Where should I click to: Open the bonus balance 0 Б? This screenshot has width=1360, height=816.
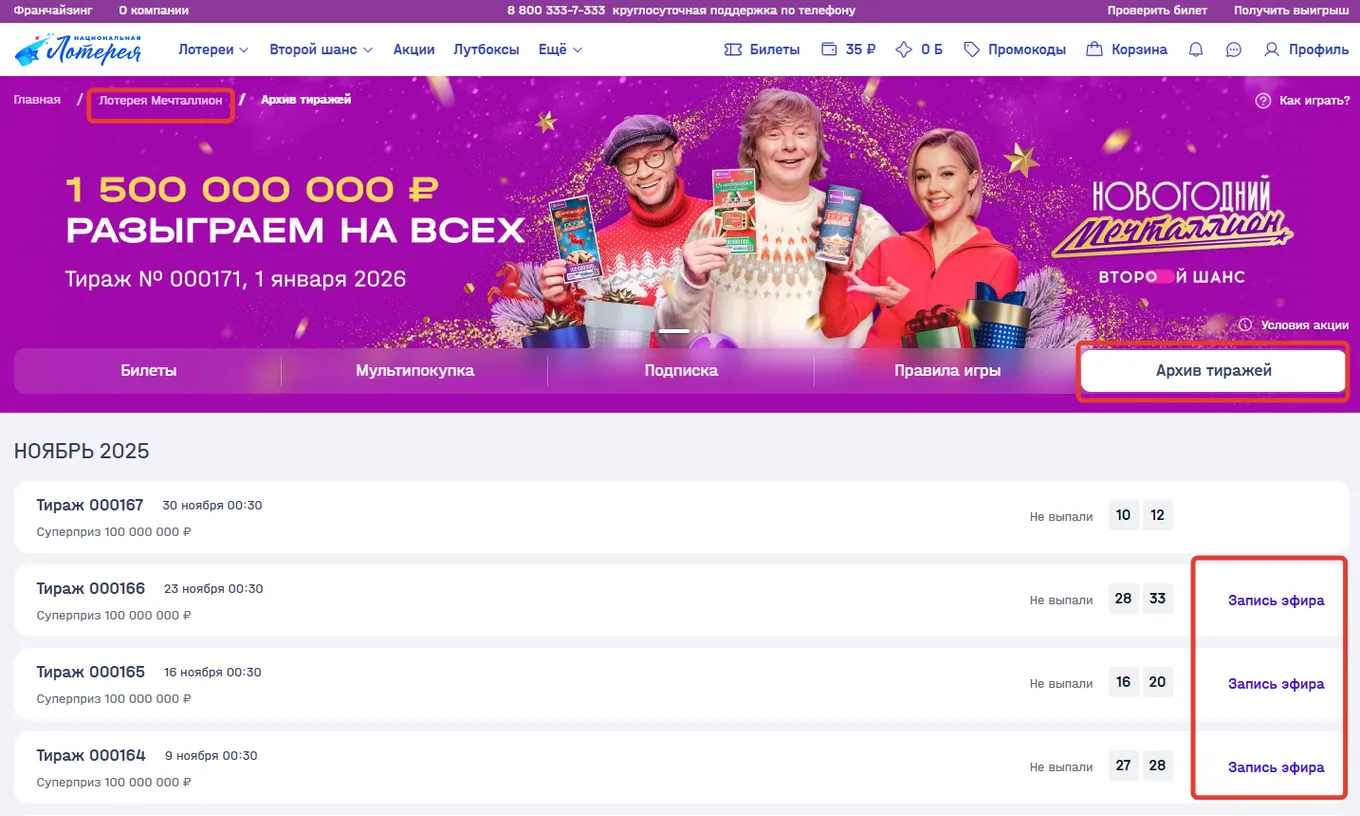click(x=919, y=49)
